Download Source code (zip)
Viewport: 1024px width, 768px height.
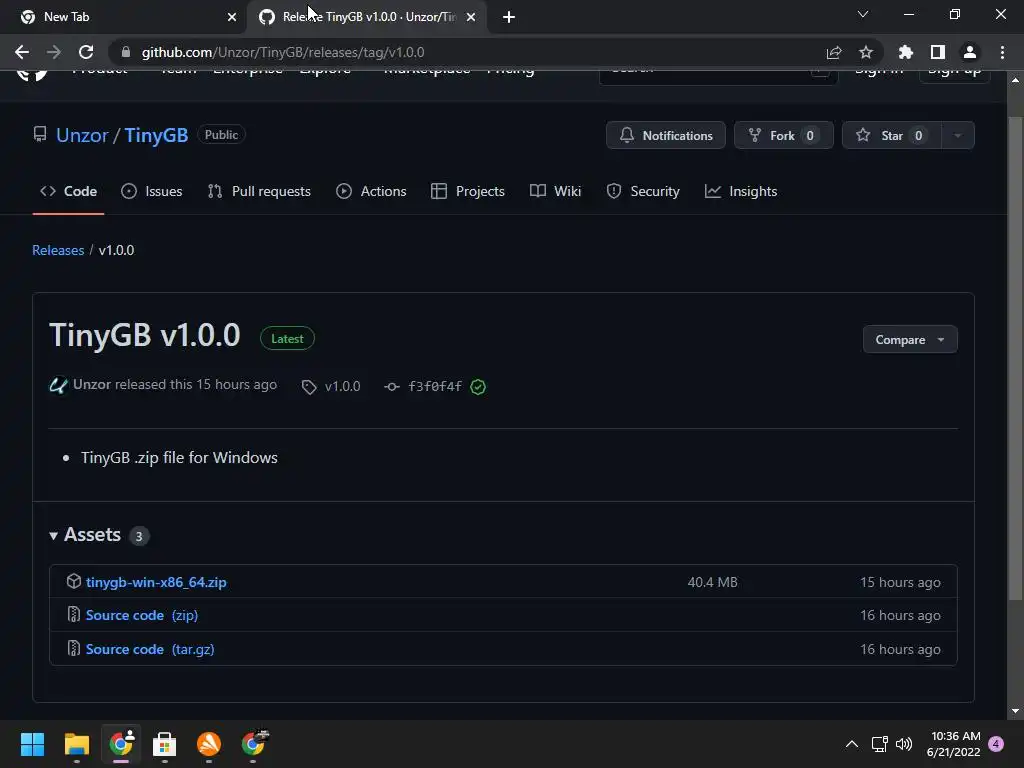tap(142, 615)
